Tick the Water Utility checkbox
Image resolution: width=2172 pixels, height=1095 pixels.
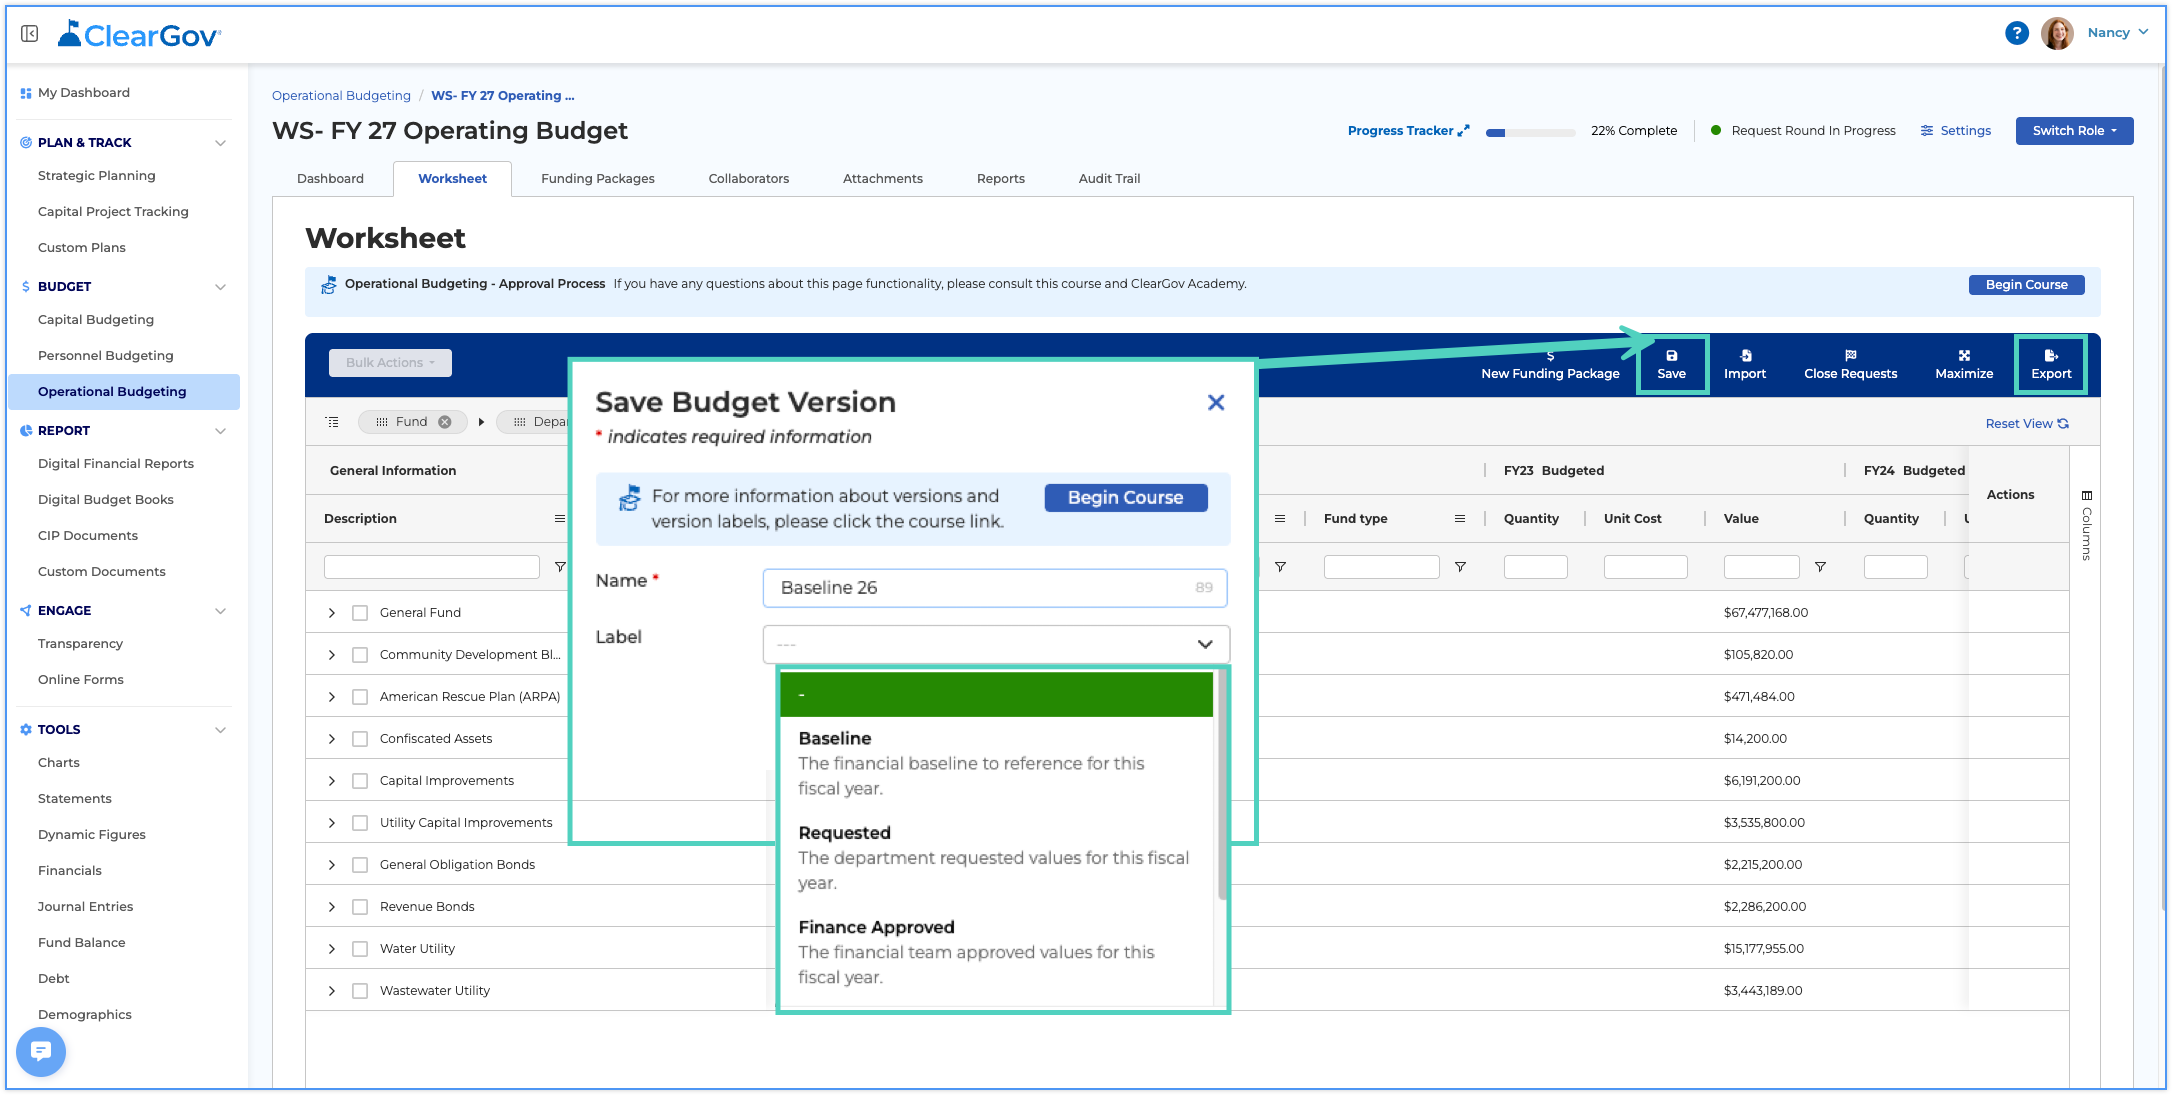pos(360,949)
